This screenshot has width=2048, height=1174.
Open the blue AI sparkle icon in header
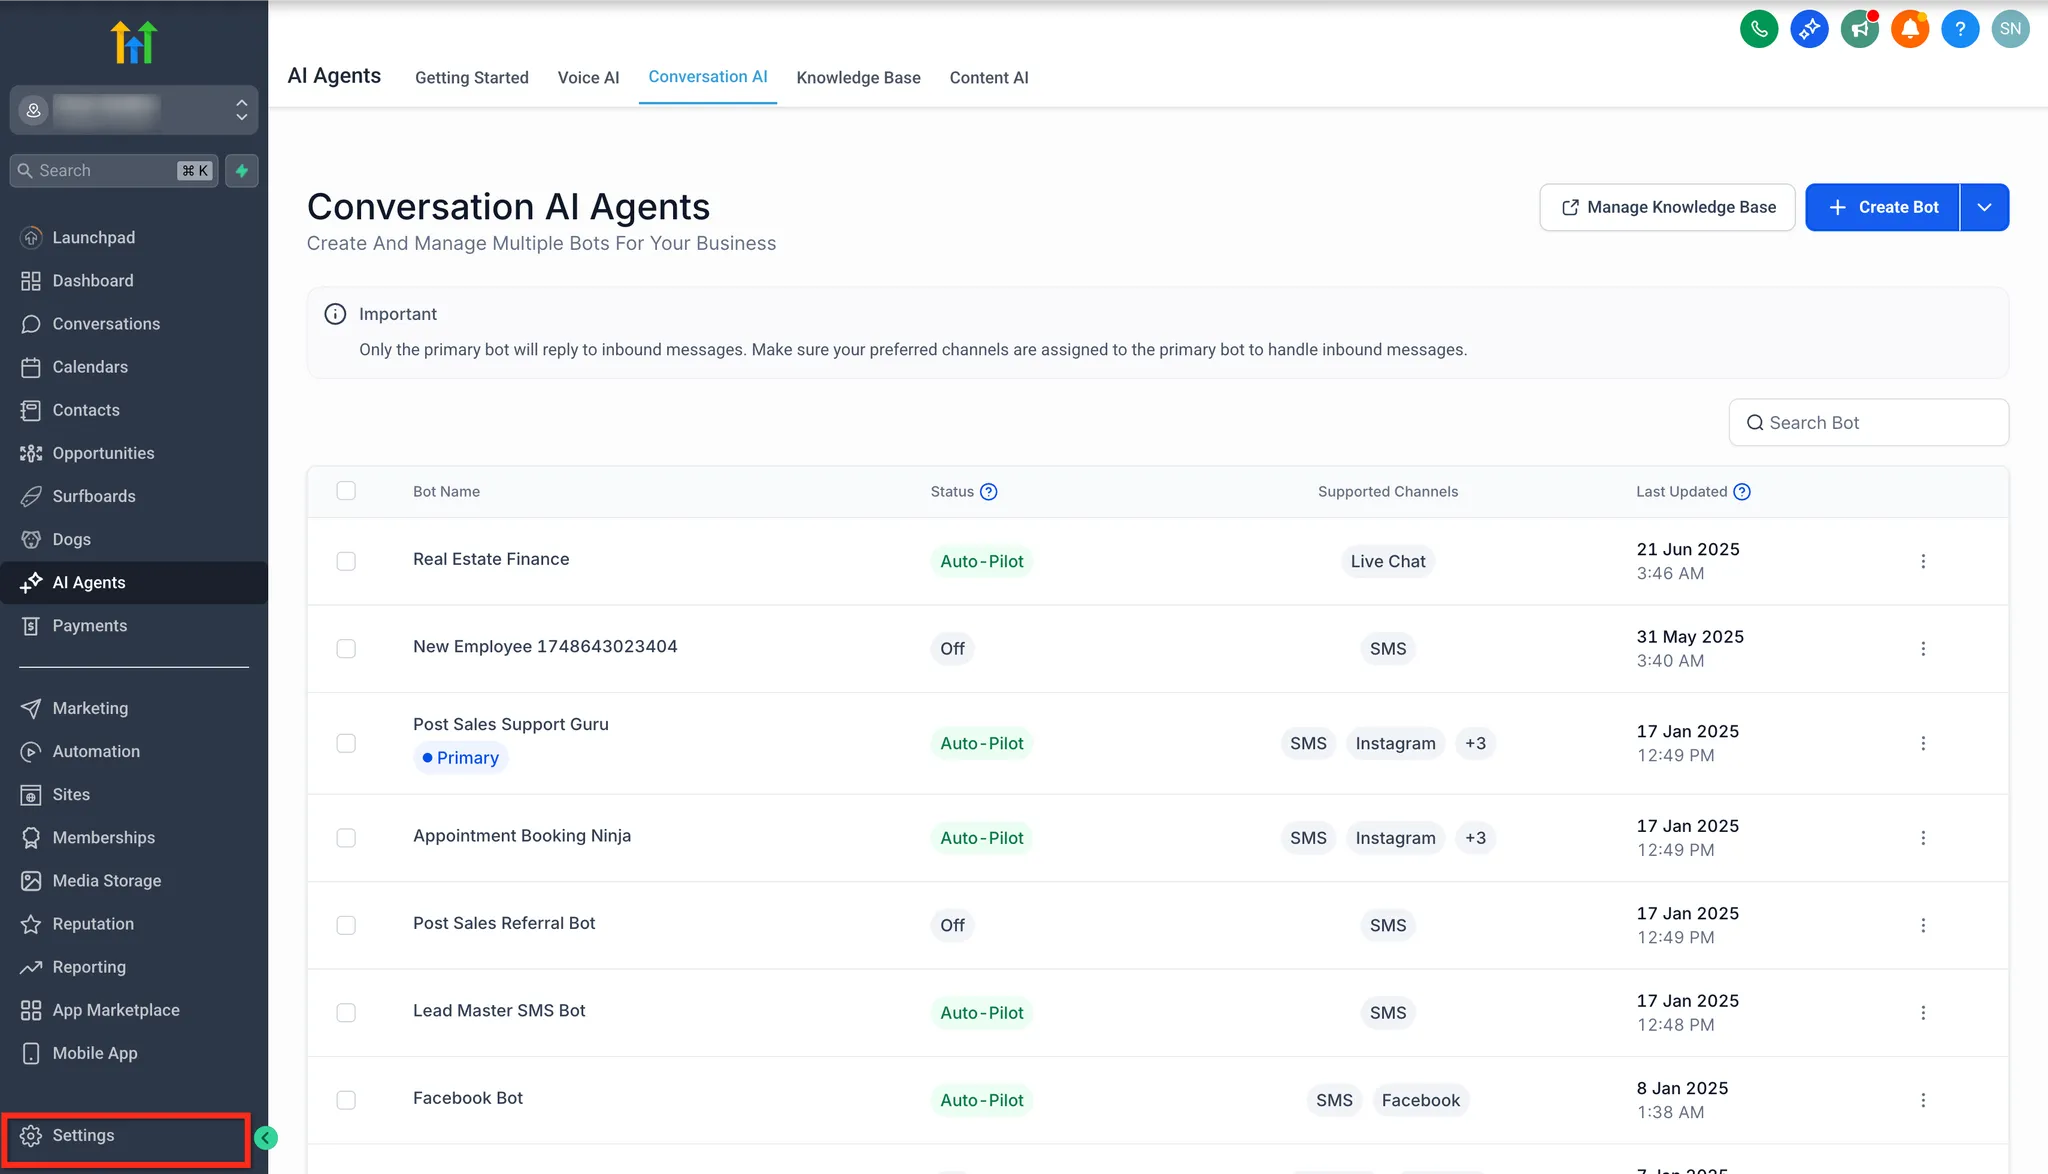[1809, 29]
